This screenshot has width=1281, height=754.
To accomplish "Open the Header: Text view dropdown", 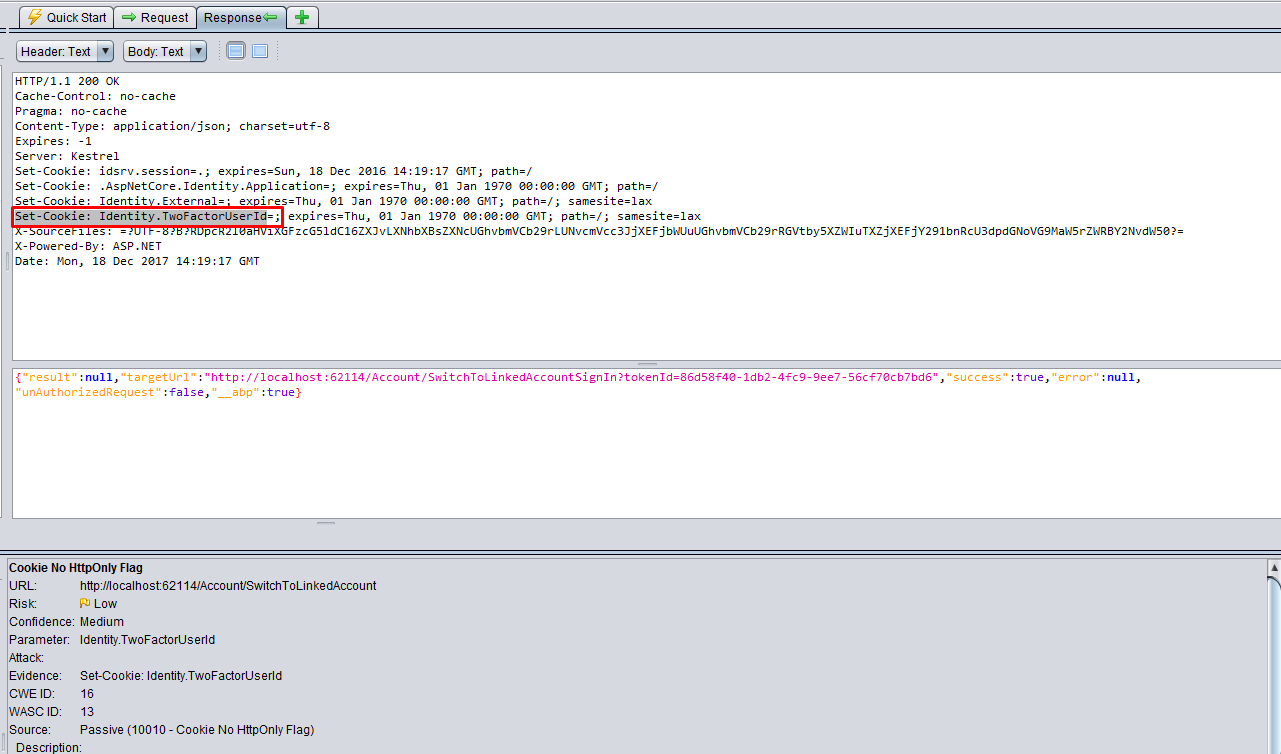I will click(x=65, y=51).
